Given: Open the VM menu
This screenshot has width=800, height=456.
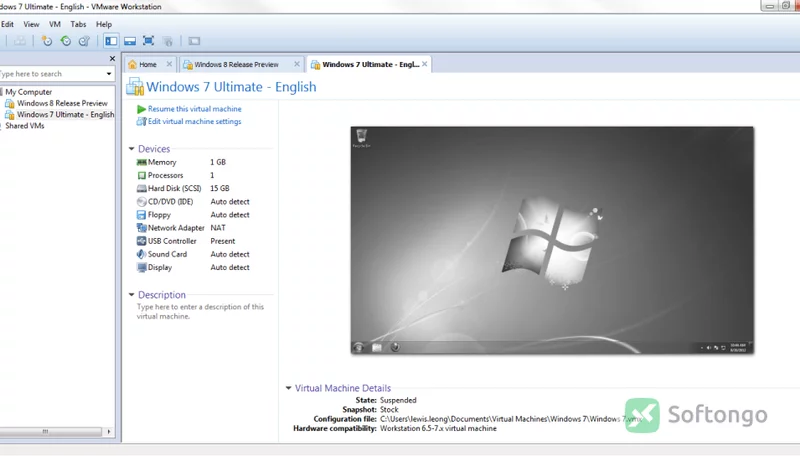Looking at the screenshot, I should 55,24.
